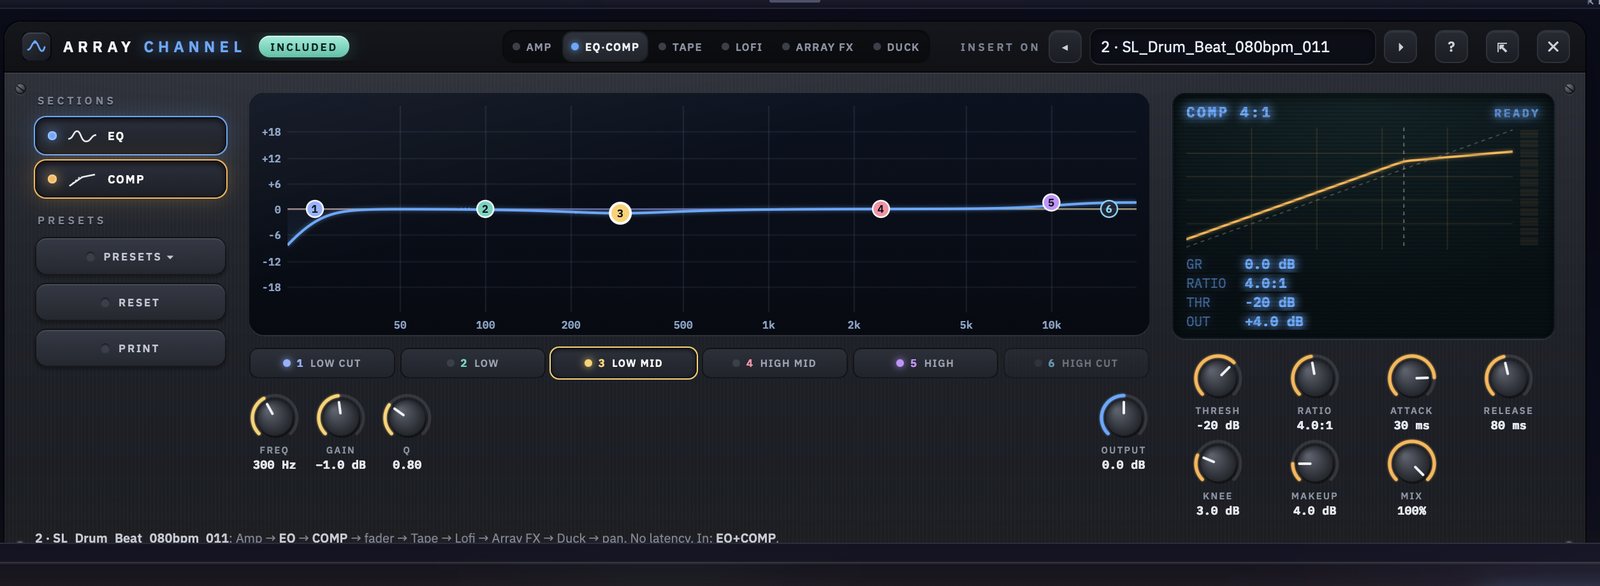Select EQ node 4 on the graph
This screenshot has height=586, width=1600.
880,209
